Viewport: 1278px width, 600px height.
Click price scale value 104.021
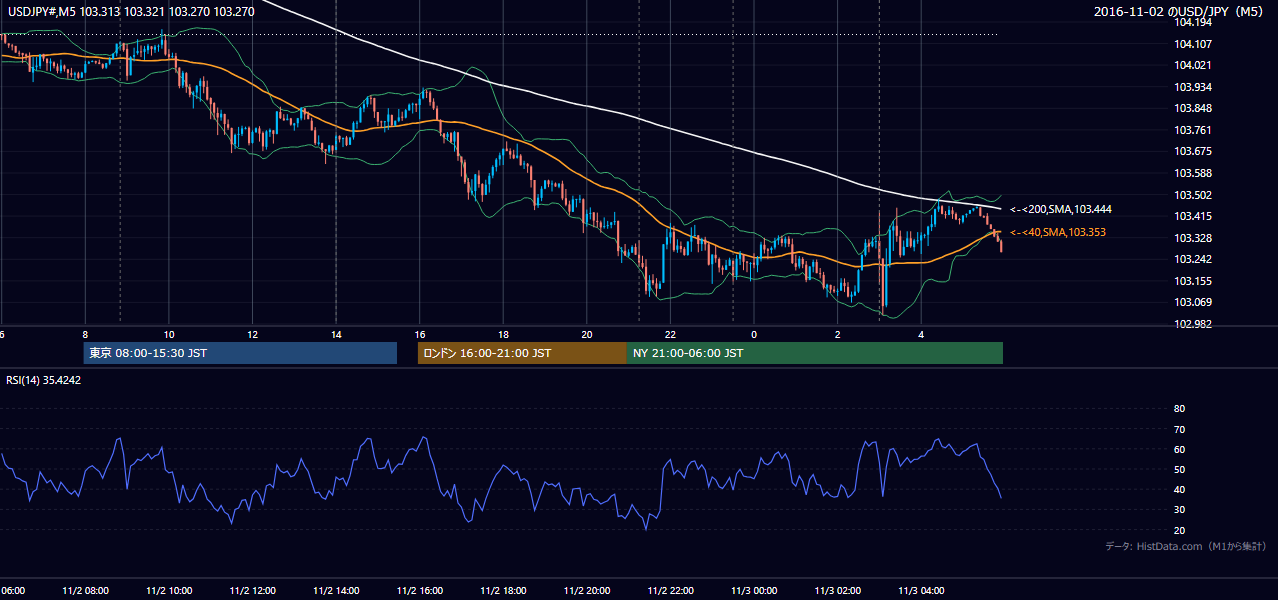(x=1193, y=65)
